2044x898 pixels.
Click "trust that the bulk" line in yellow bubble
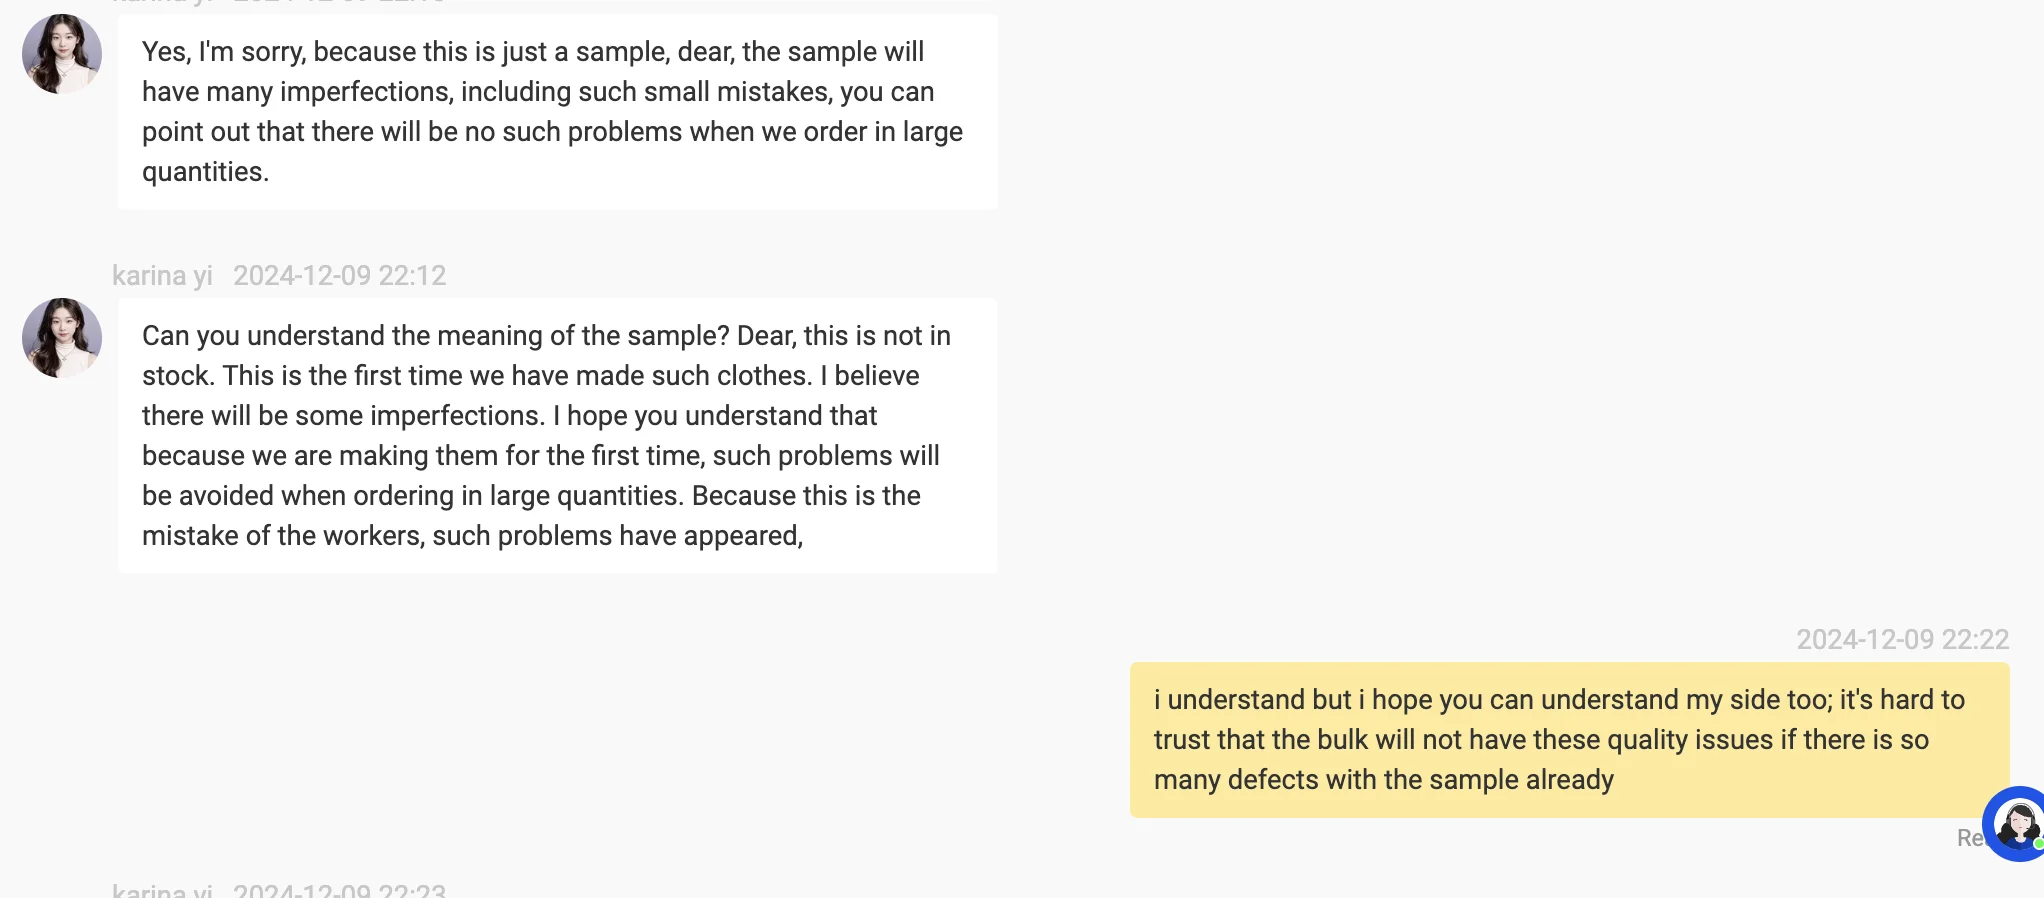[1540, 740]
